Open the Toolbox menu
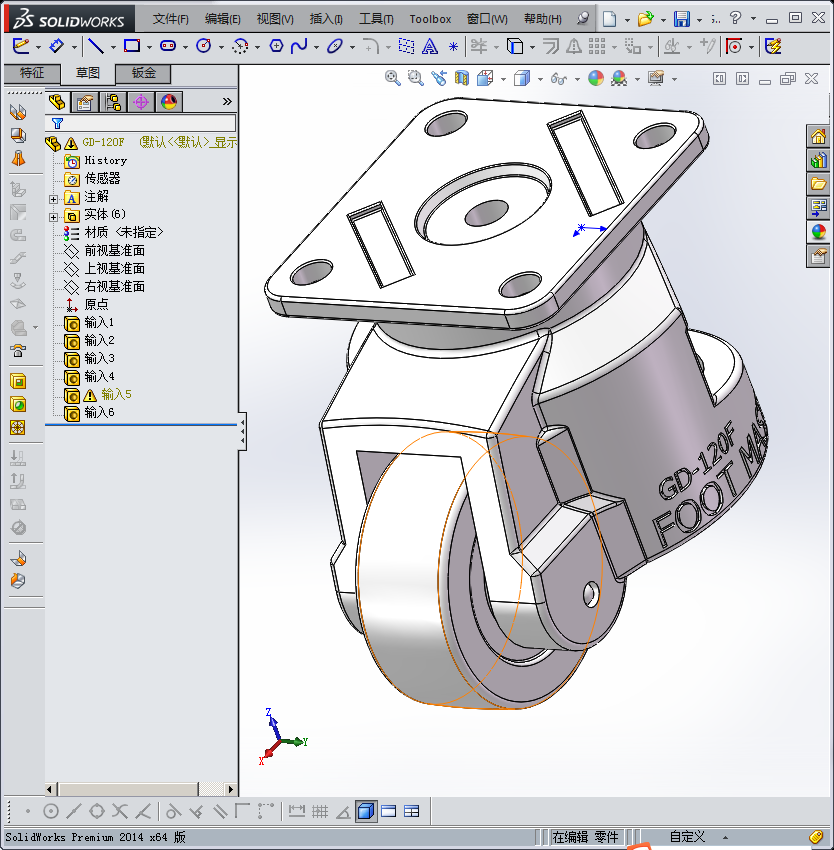Image resolution: width=834 pixels, height=850 pixels. pos(430,19)
